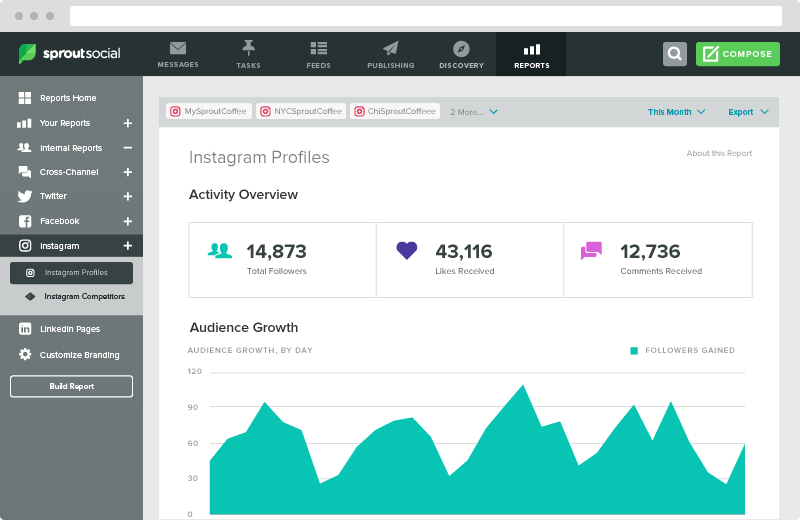
Task: Open the Feeds list icon
Action: pos(318,48)
